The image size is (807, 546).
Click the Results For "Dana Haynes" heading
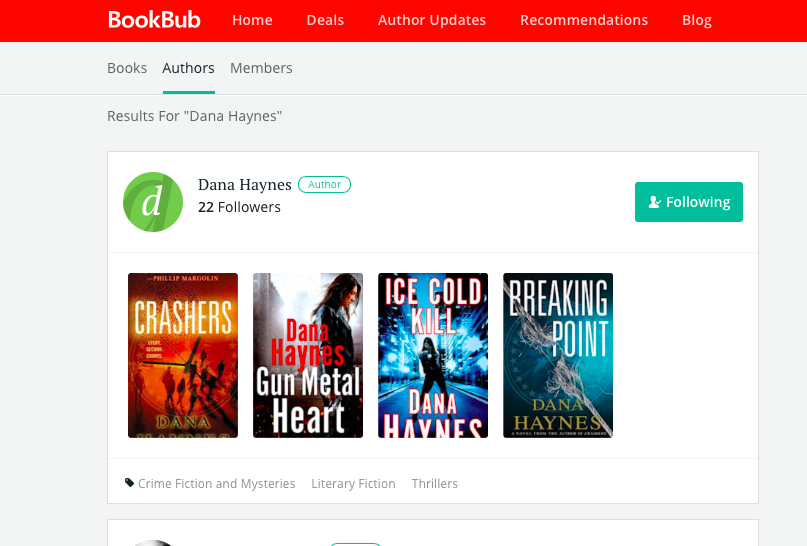tap(195, 116)
